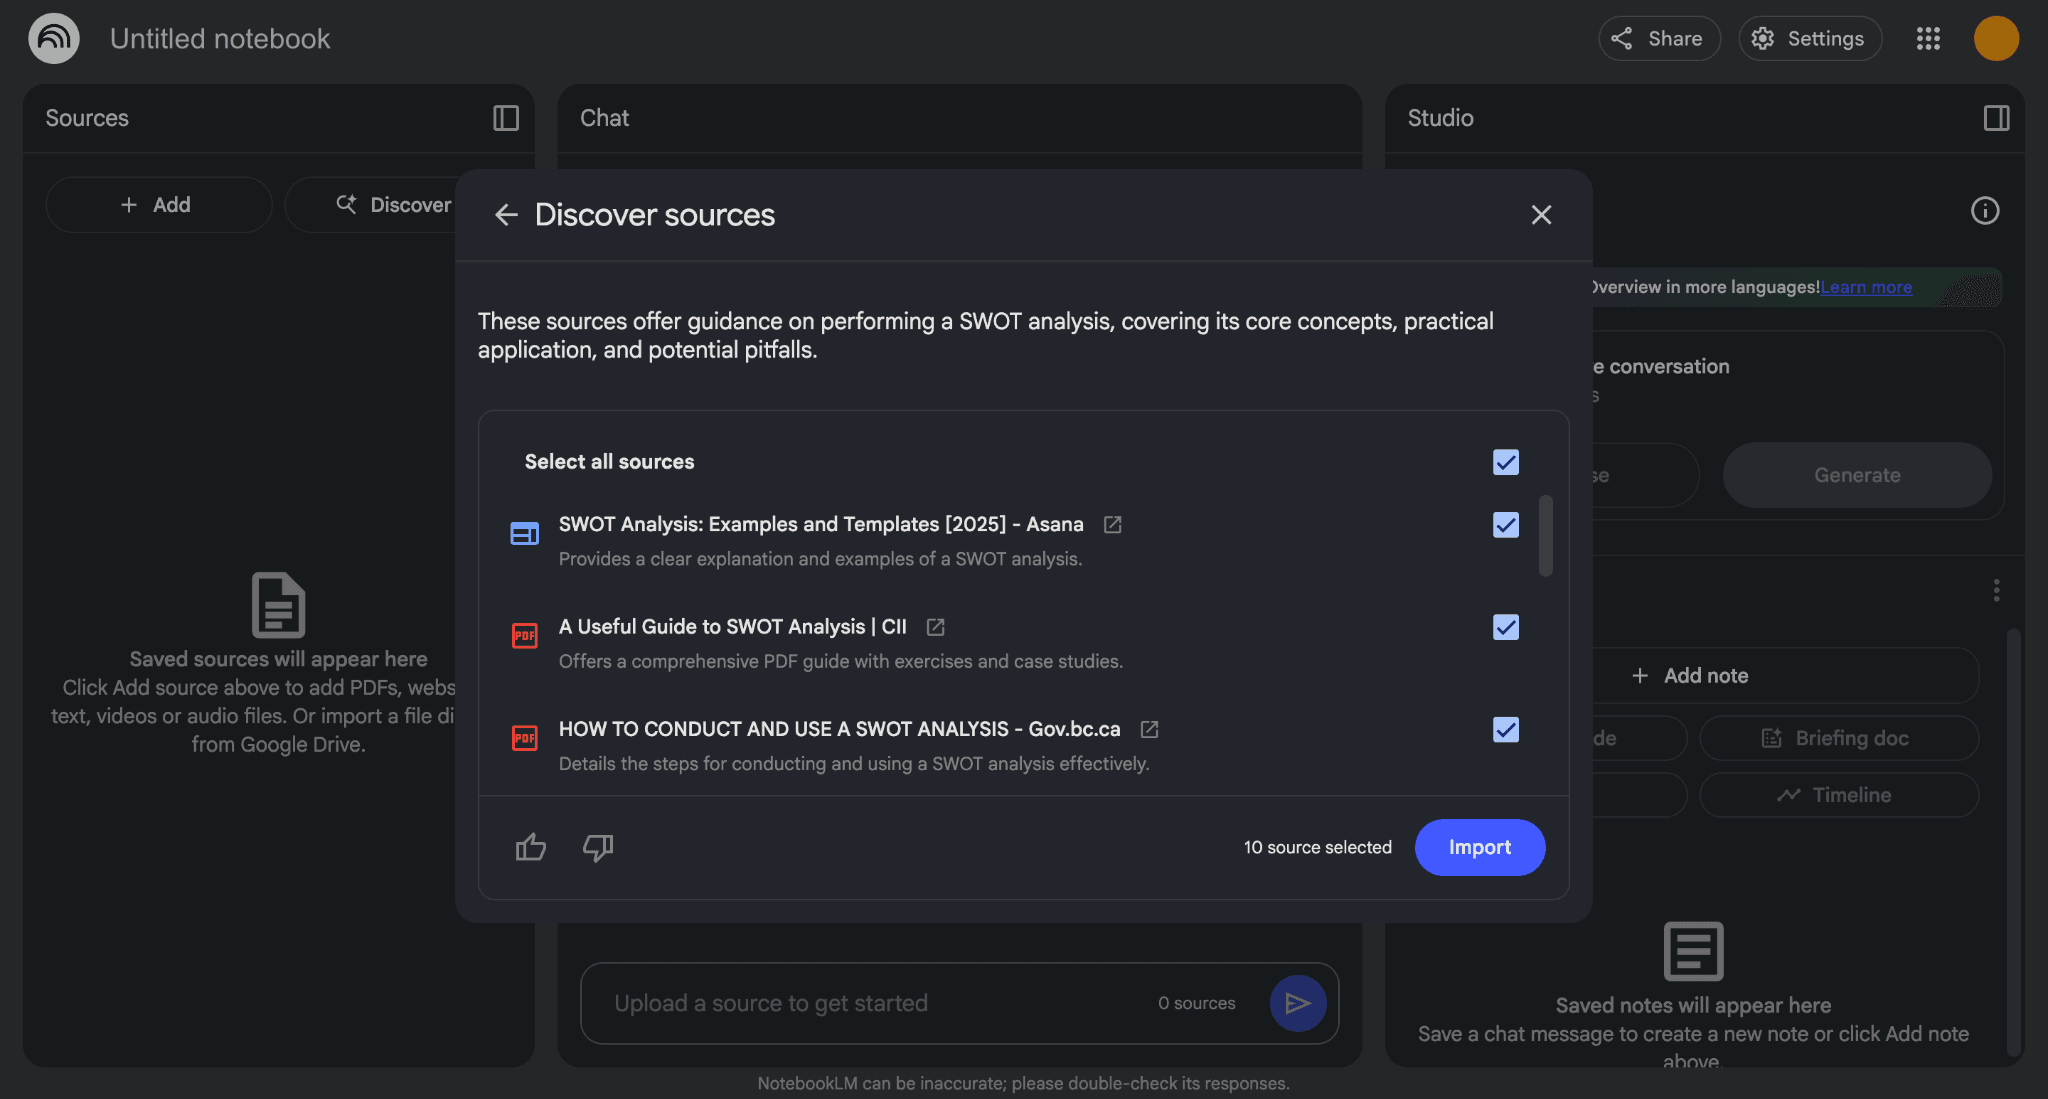Image resolution: width=2048 pixels, height=1099 pixels.
Task: Open the Google apps launcher
Action: [1928, 38]
